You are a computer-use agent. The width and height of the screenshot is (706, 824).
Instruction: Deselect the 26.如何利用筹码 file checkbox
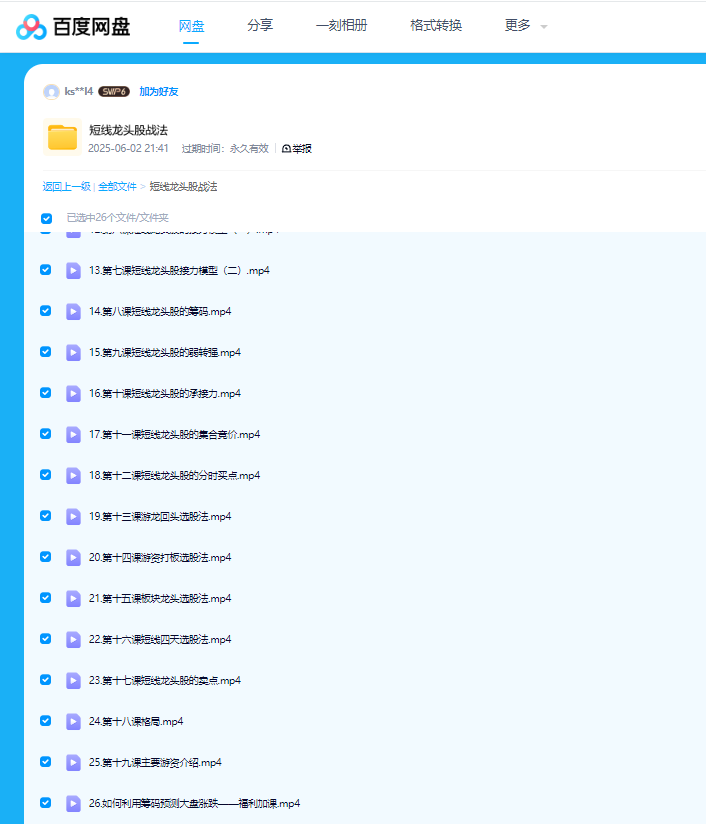coord(46,803)
